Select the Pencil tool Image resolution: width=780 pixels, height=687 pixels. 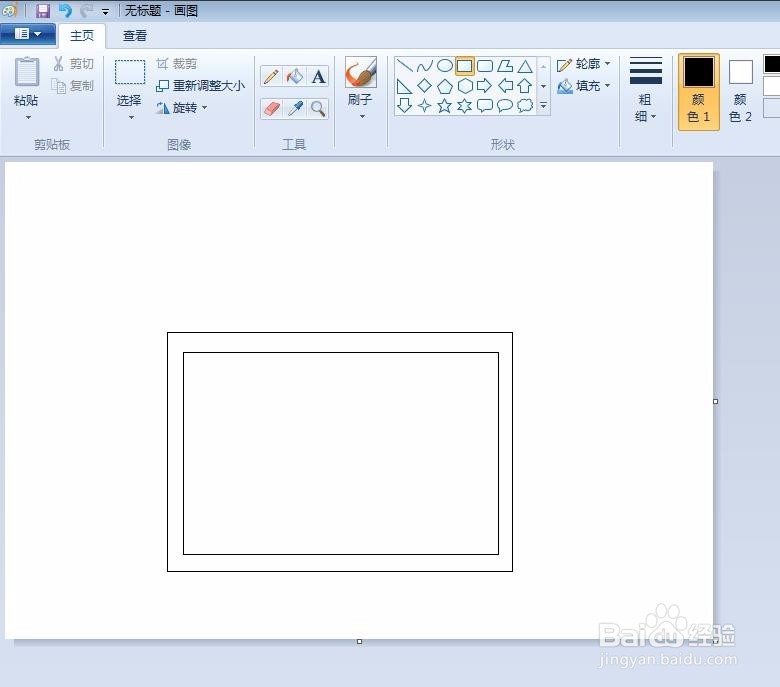272,77
